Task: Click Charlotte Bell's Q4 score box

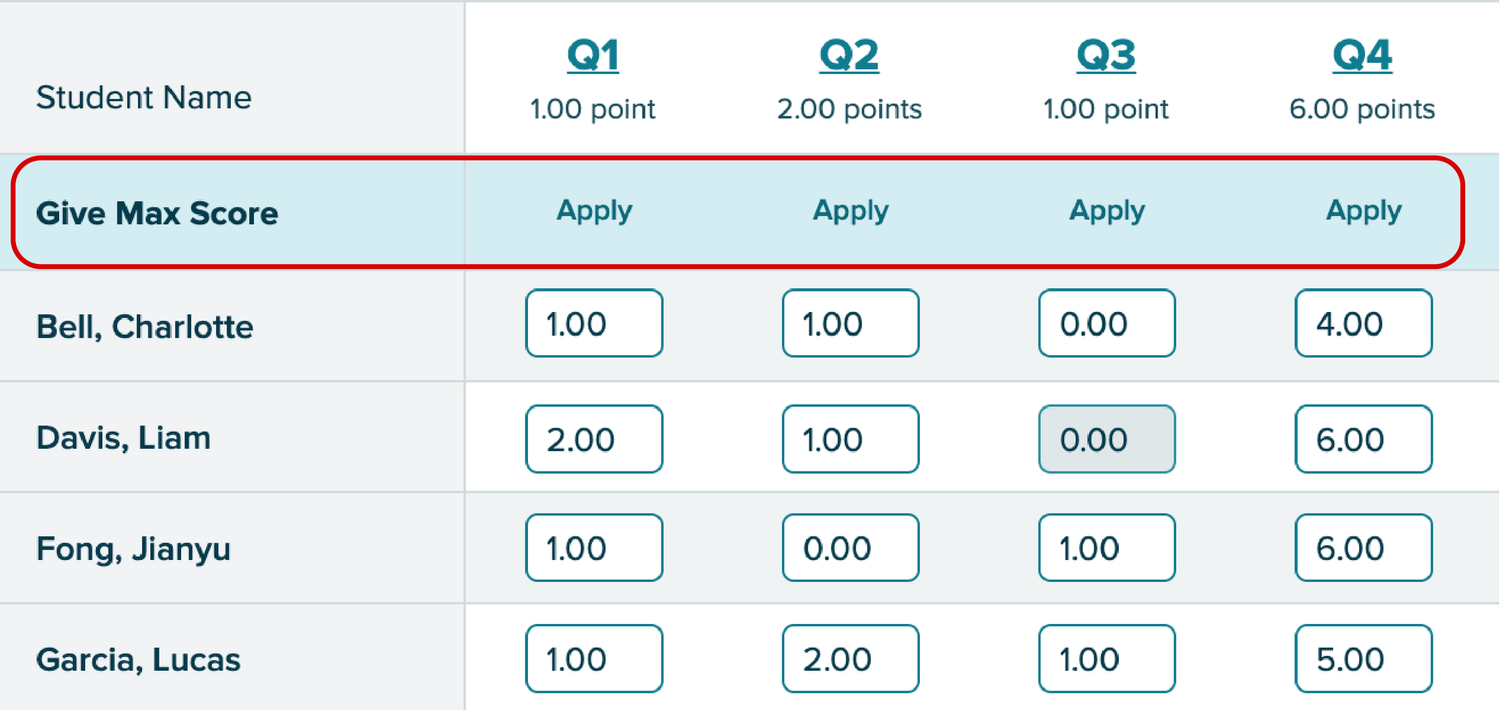Action: 1364,324
